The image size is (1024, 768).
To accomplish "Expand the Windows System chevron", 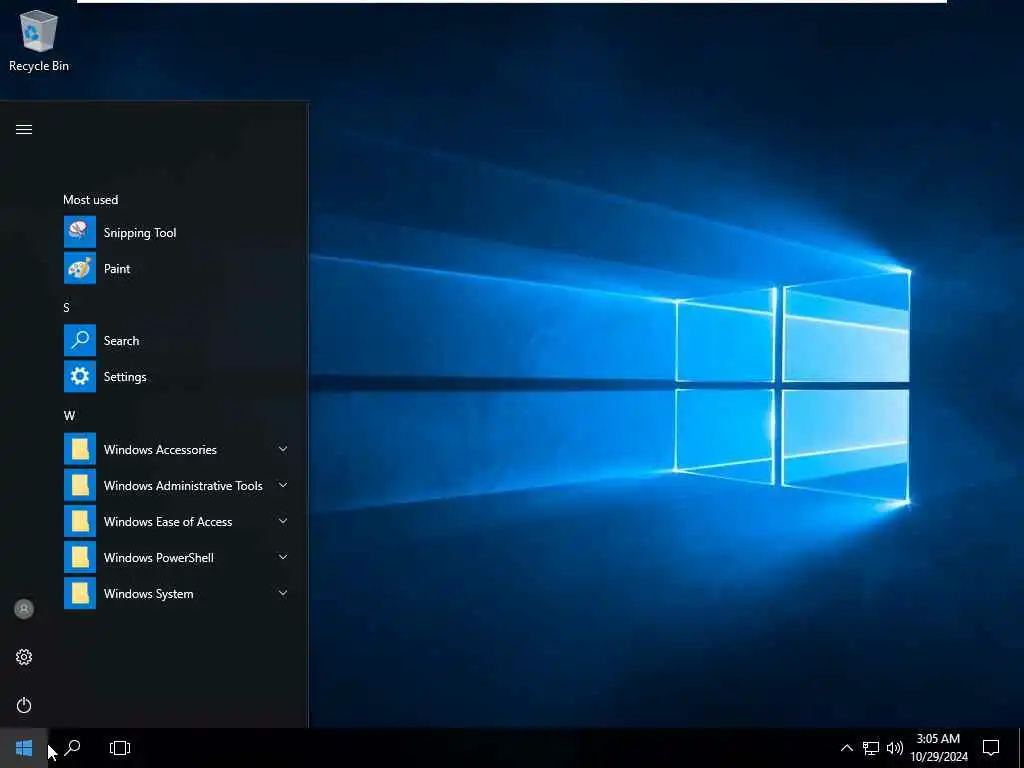I will pos(283,593).
